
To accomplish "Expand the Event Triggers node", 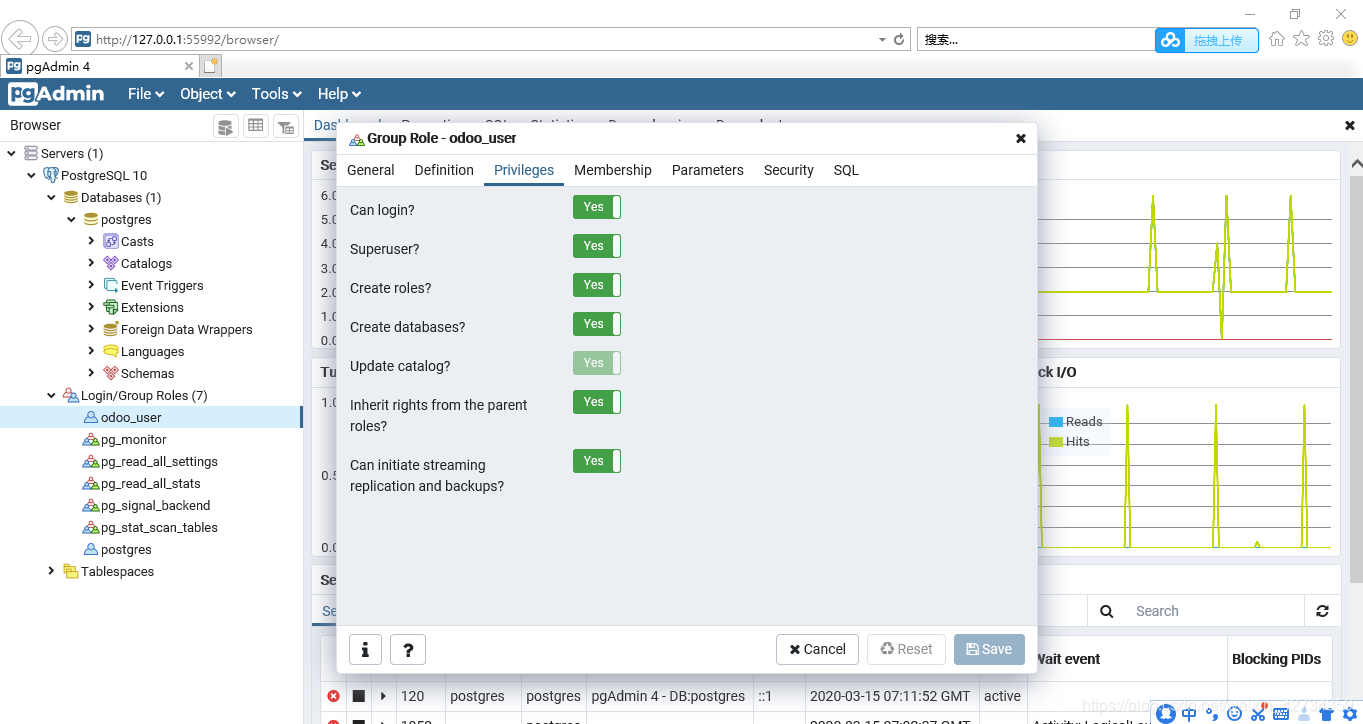I will [x=92, y=285].
